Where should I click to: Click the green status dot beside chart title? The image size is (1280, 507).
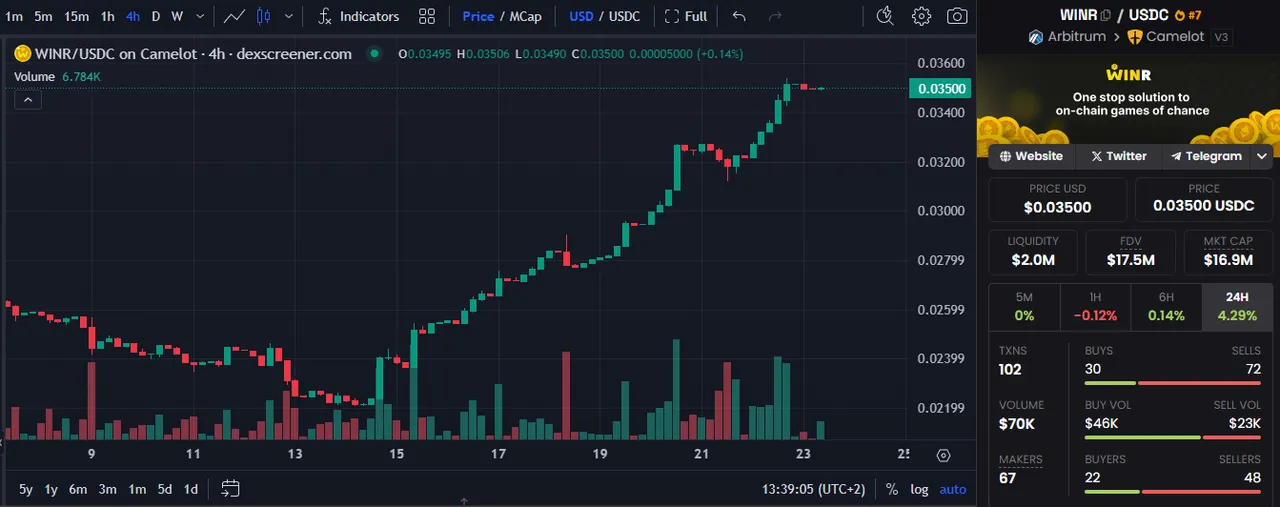(375, 54)
